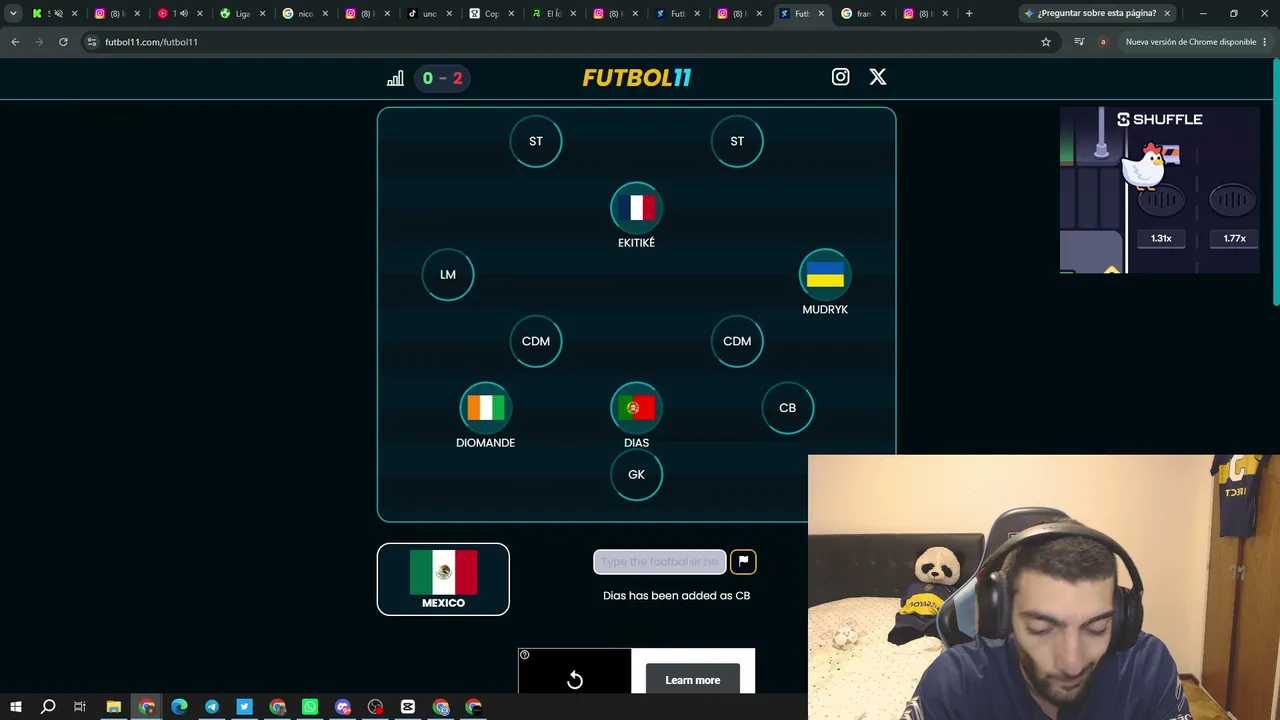
Task: Switch to the Google 'nico' tab
Action: [306, 14]
